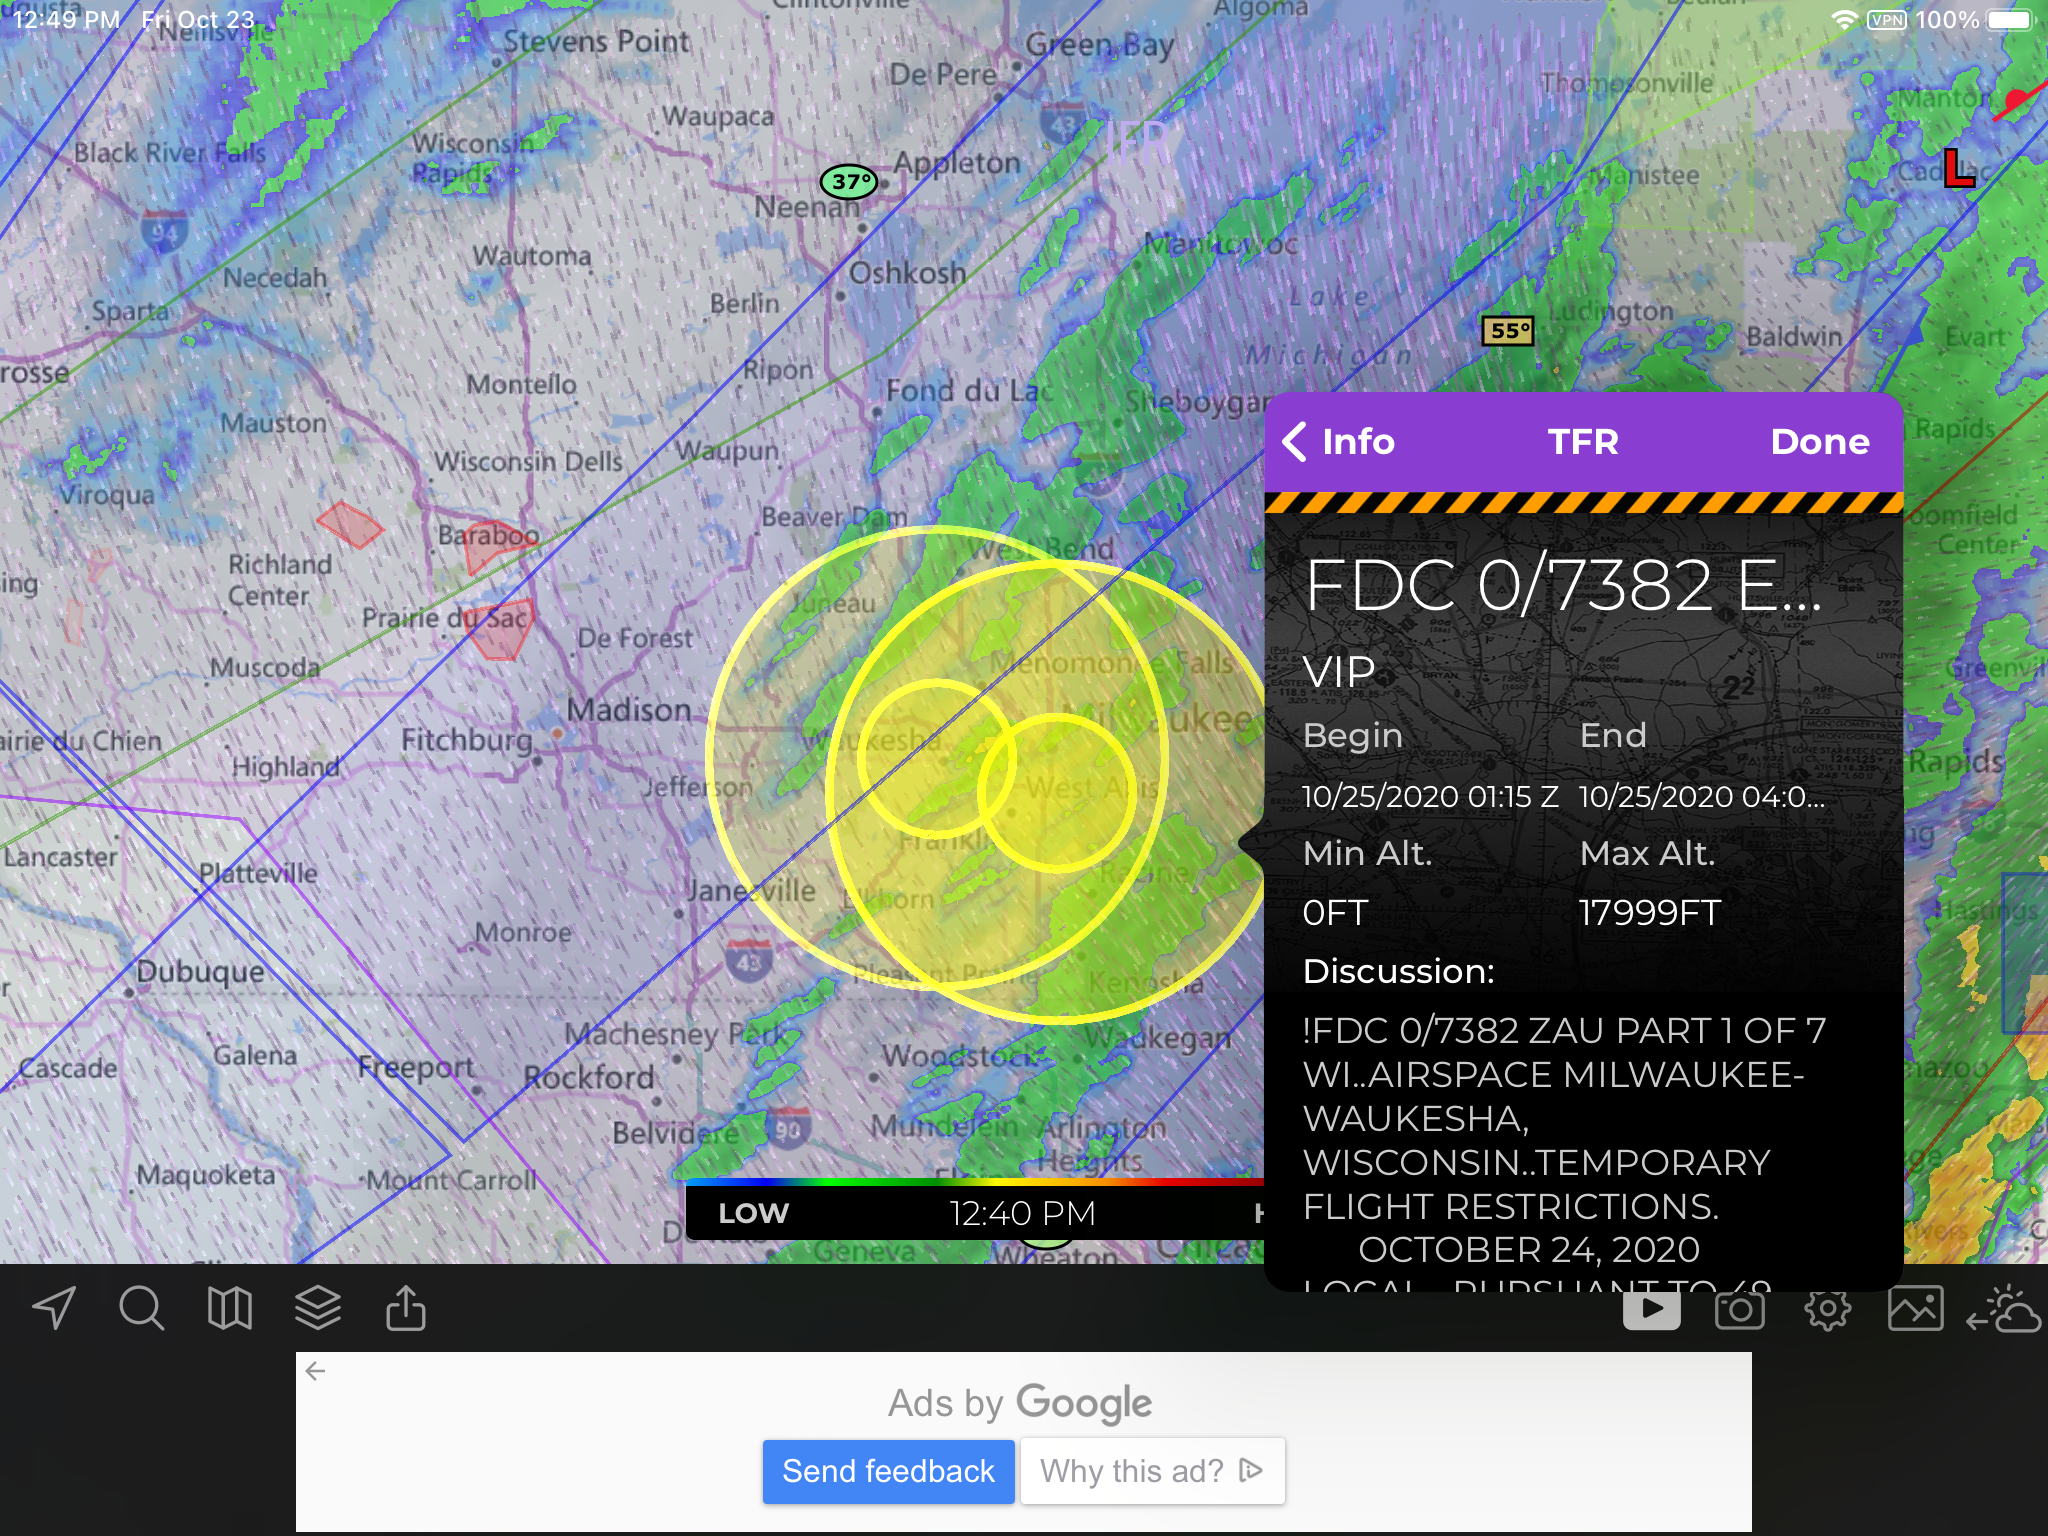Go back to Info in TFR panel

1338,441
